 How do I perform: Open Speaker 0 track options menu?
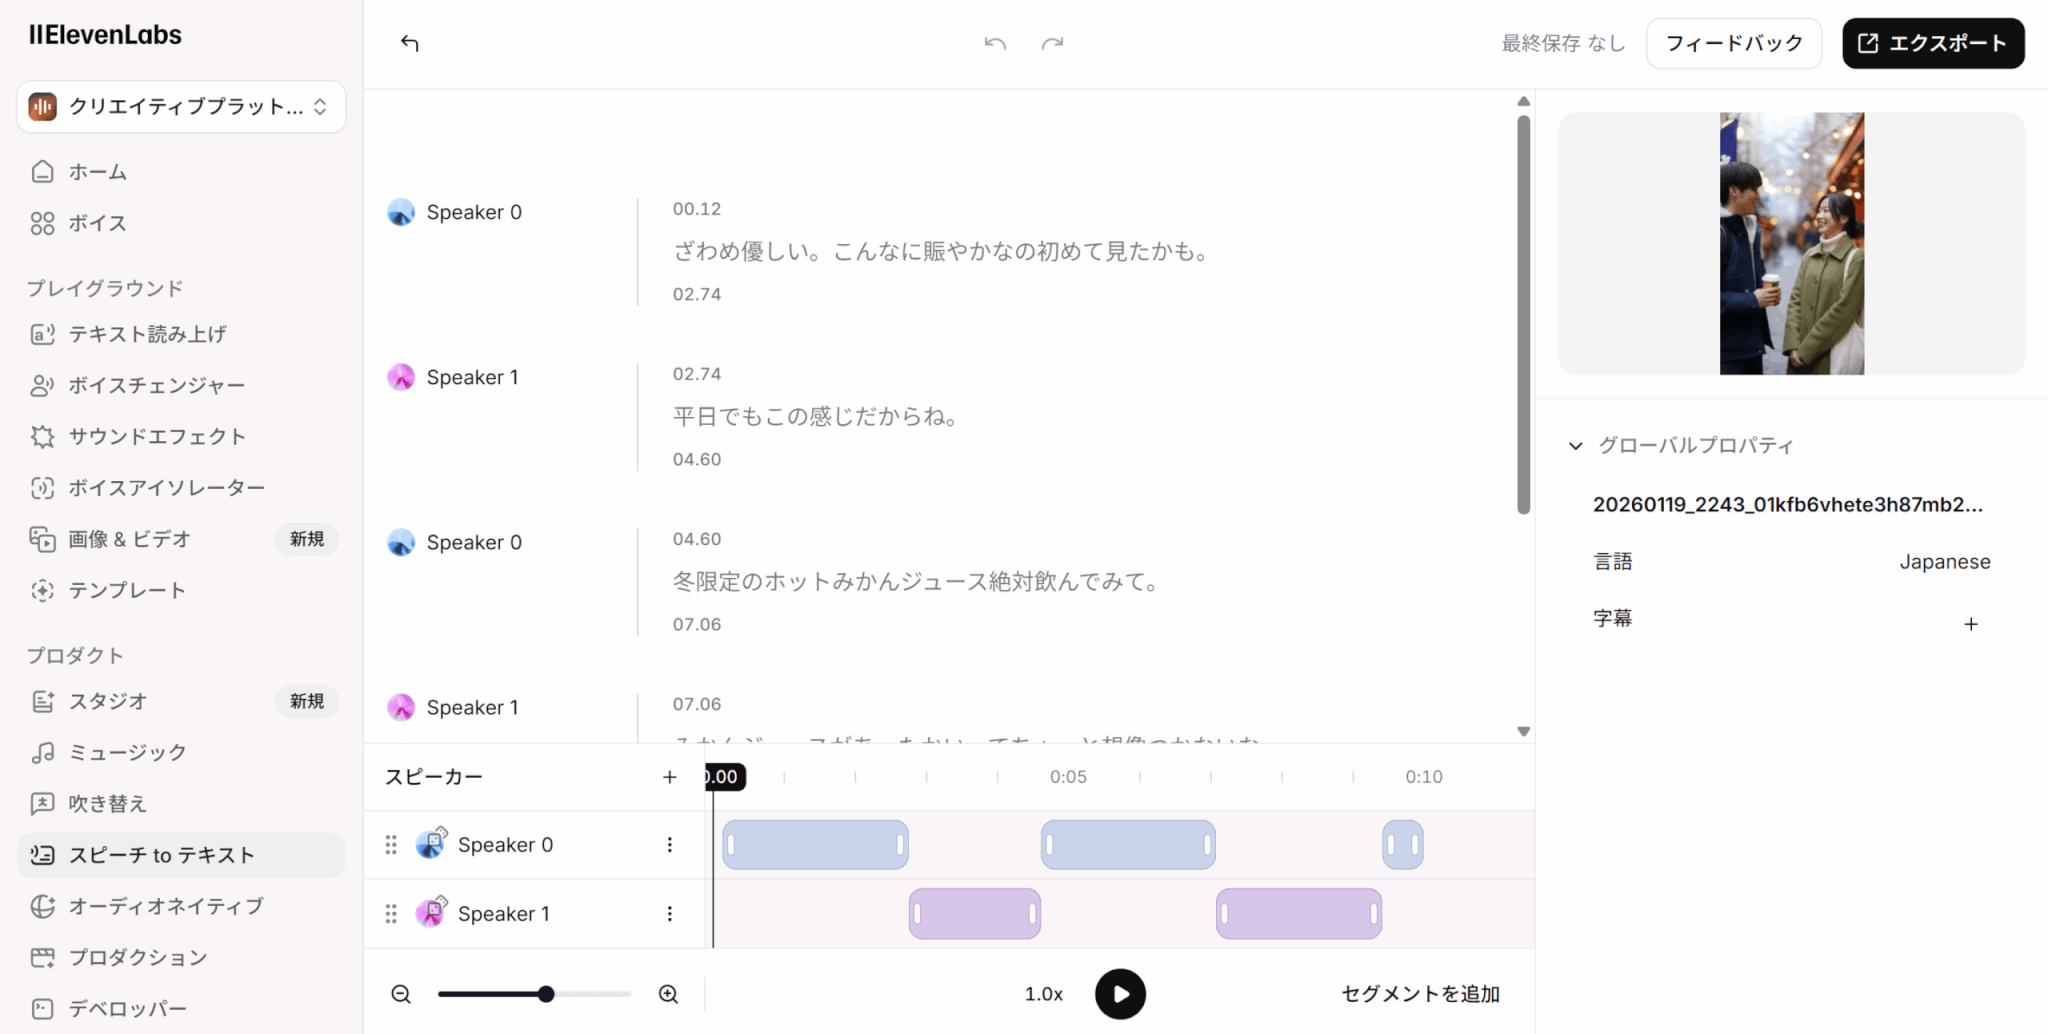pos(669,845)
